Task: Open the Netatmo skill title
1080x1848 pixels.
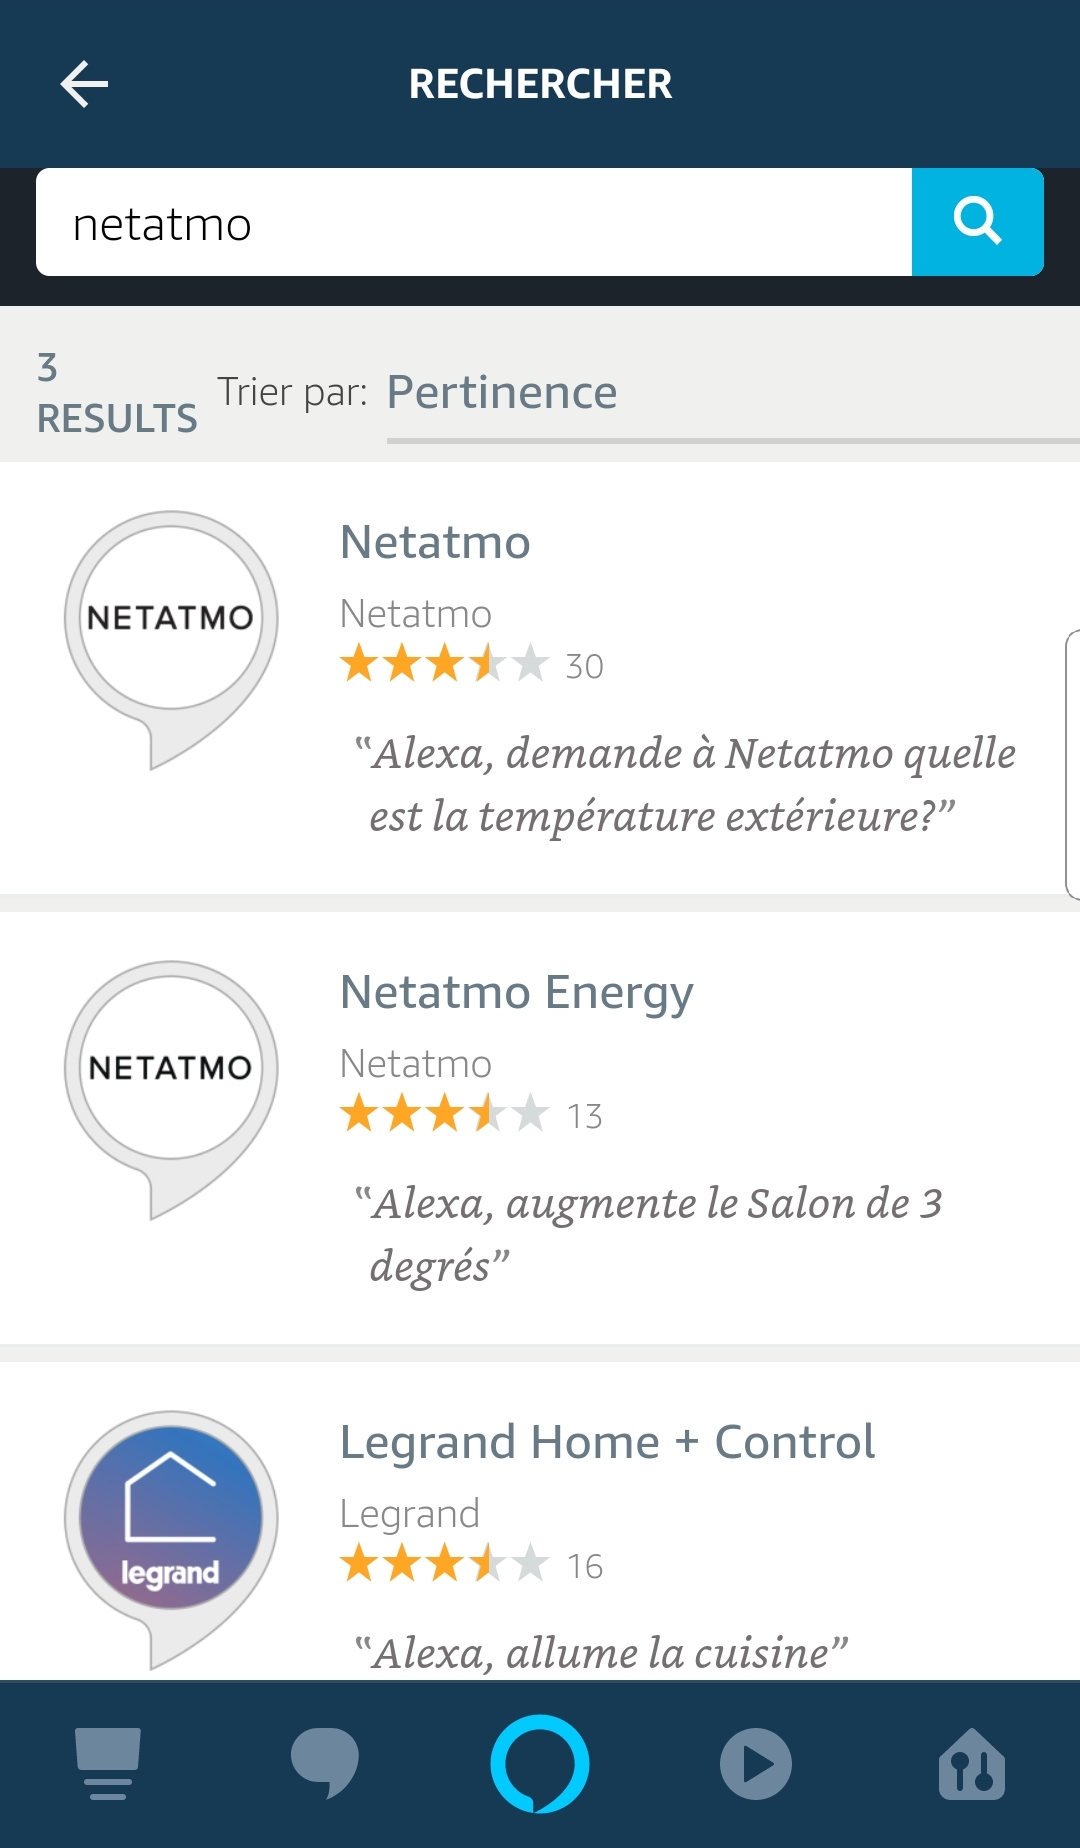Action: (x=435, y=543)
